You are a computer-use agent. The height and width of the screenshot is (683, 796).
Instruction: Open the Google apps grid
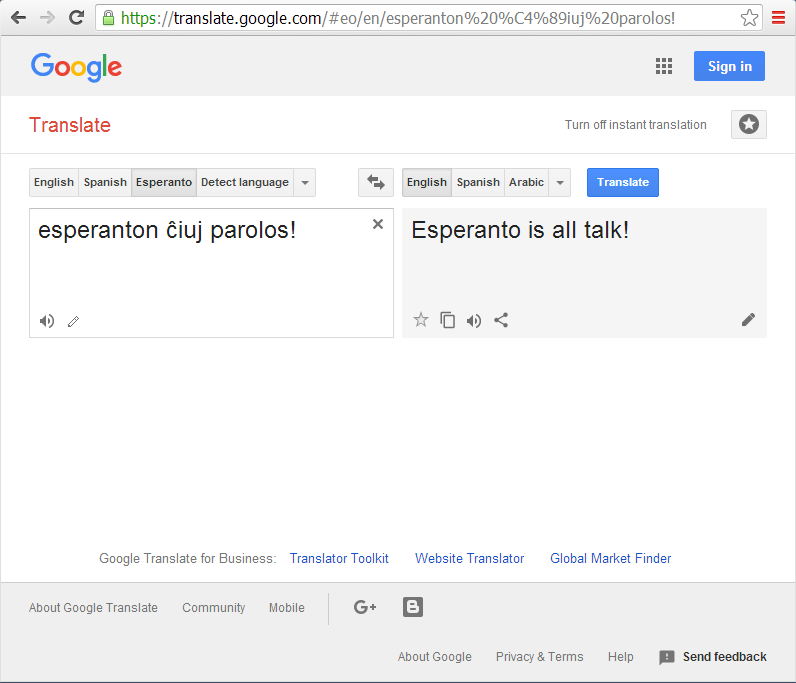664,66
